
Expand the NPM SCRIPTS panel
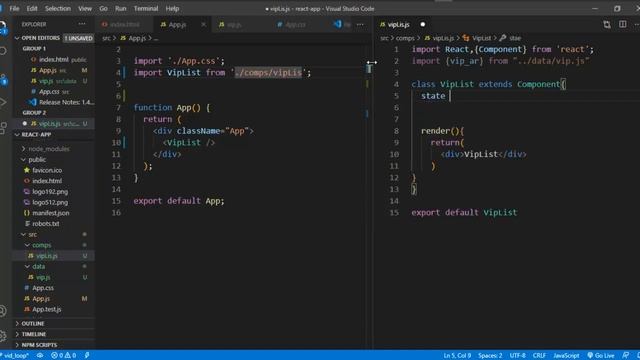tap(54, 345)
